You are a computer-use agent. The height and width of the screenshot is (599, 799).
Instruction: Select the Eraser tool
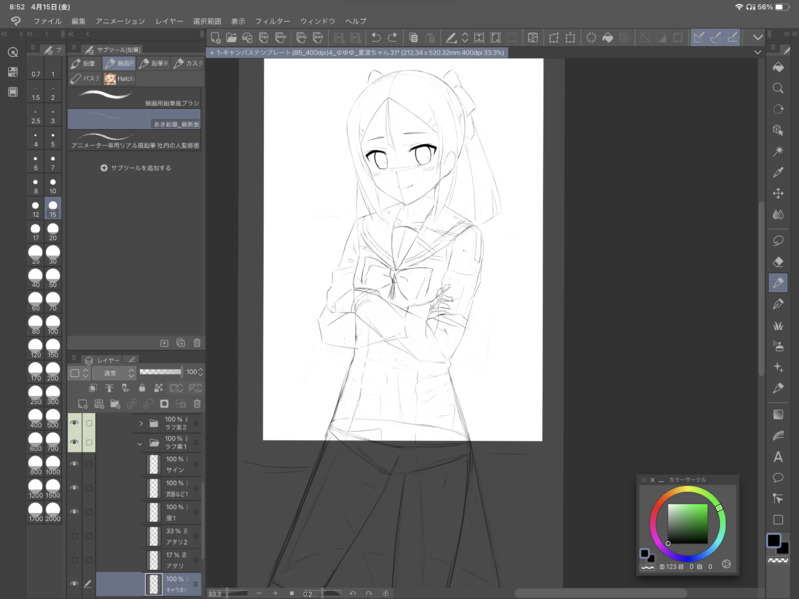[x=778, y=261]
